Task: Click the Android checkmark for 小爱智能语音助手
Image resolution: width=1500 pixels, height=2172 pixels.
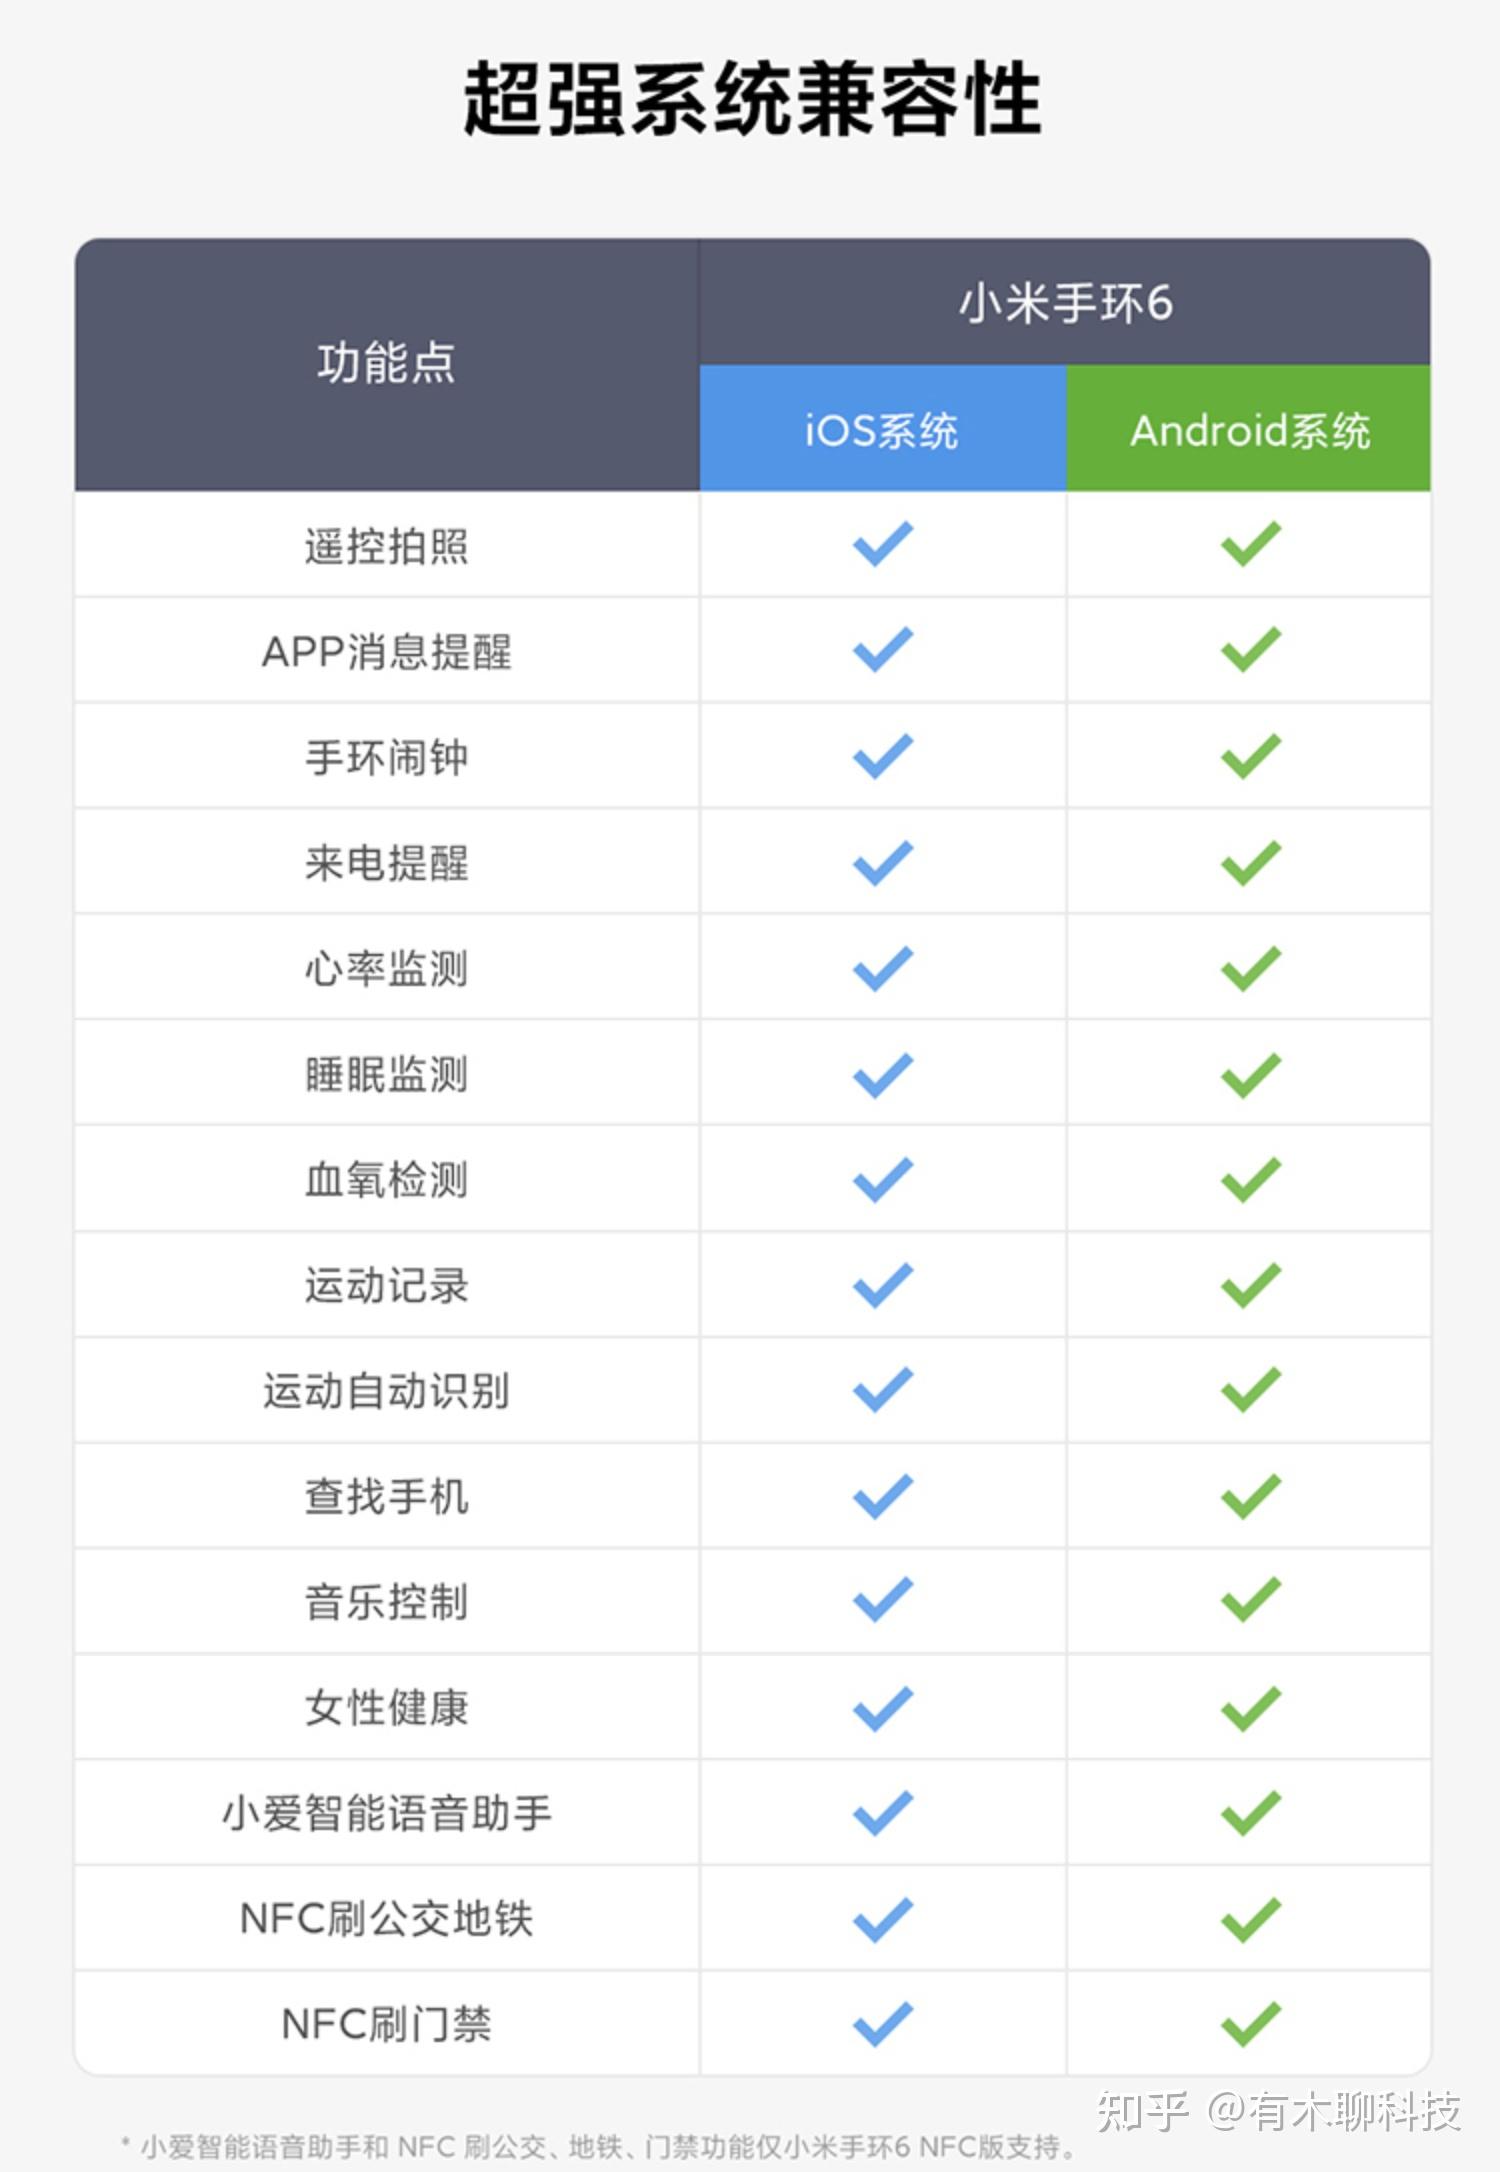Action: pyautogui.click(x=1251, y=1813)
